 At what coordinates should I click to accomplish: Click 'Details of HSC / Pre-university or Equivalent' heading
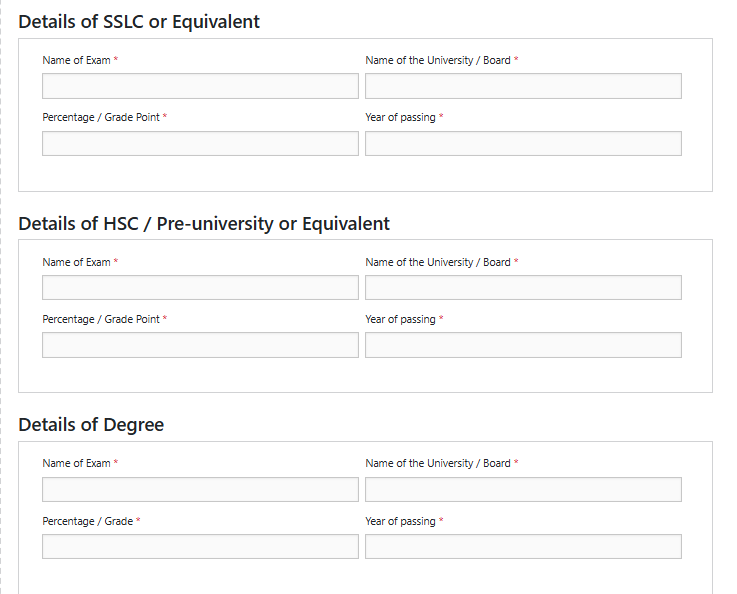pyautogui.click(x=204, y=224)
